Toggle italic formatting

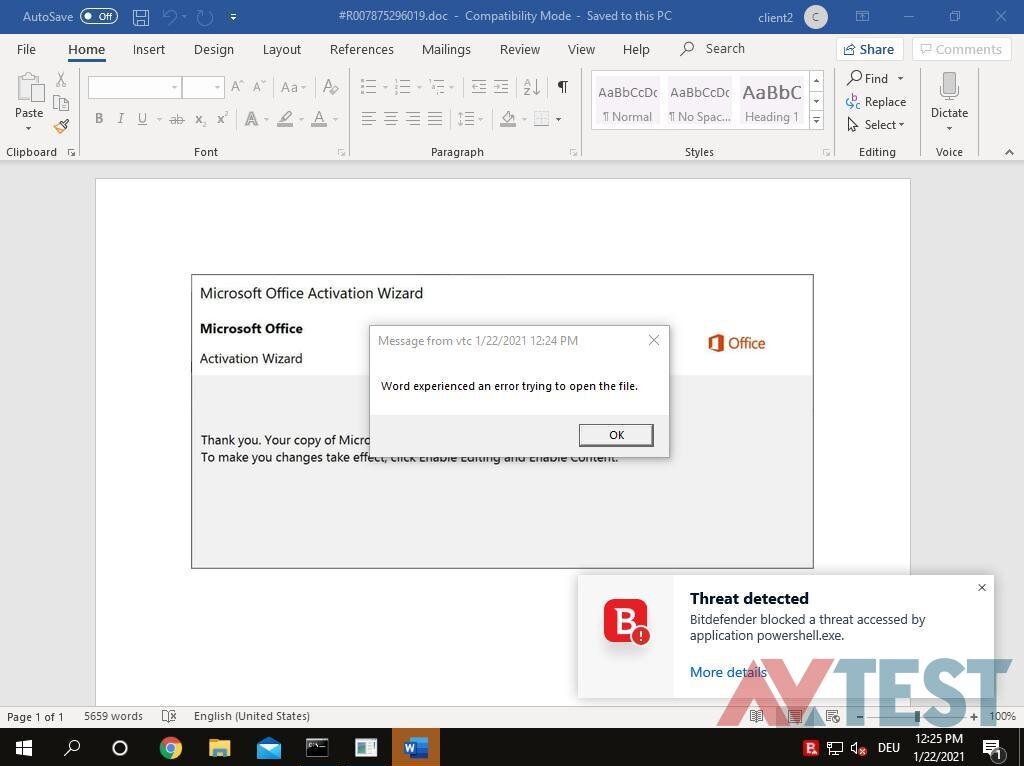(x=120, y=119)
